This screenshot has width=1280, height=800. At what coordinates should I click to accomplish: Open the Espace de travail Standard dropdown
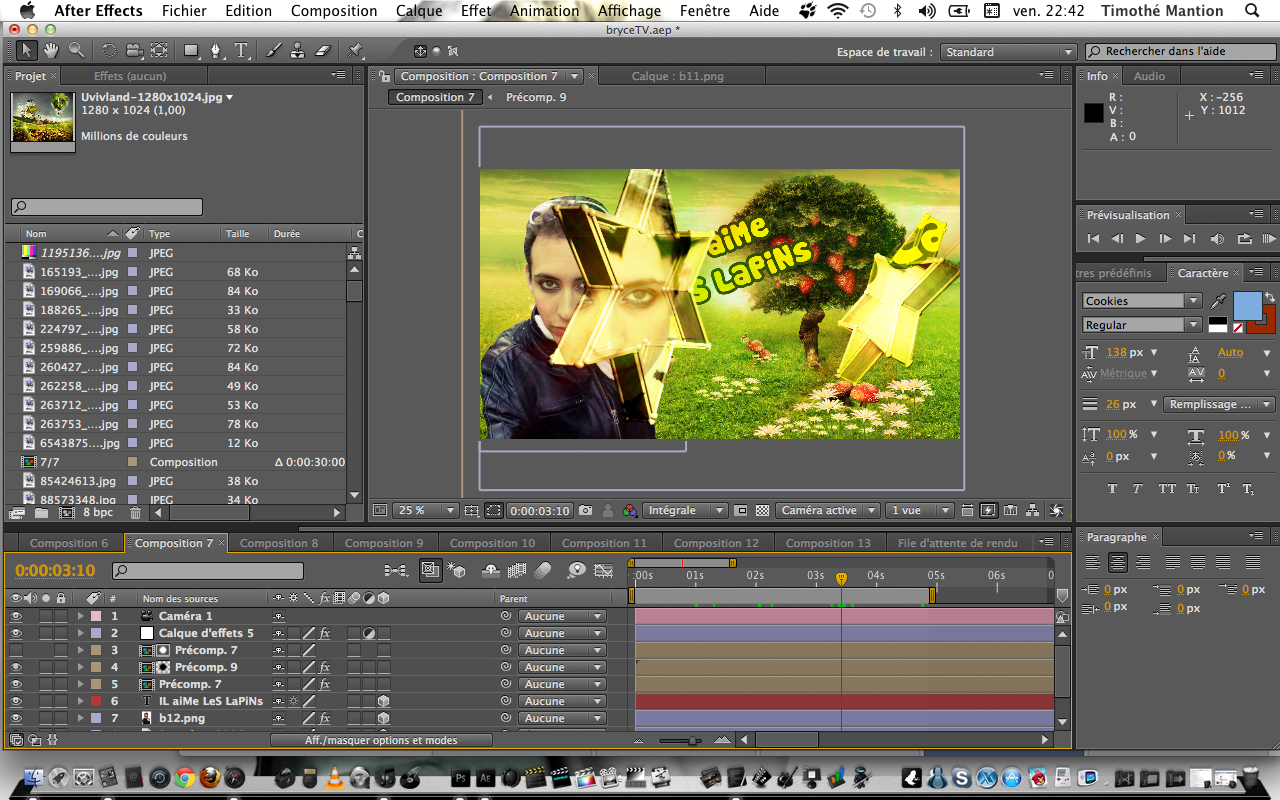coord(1008,52)
